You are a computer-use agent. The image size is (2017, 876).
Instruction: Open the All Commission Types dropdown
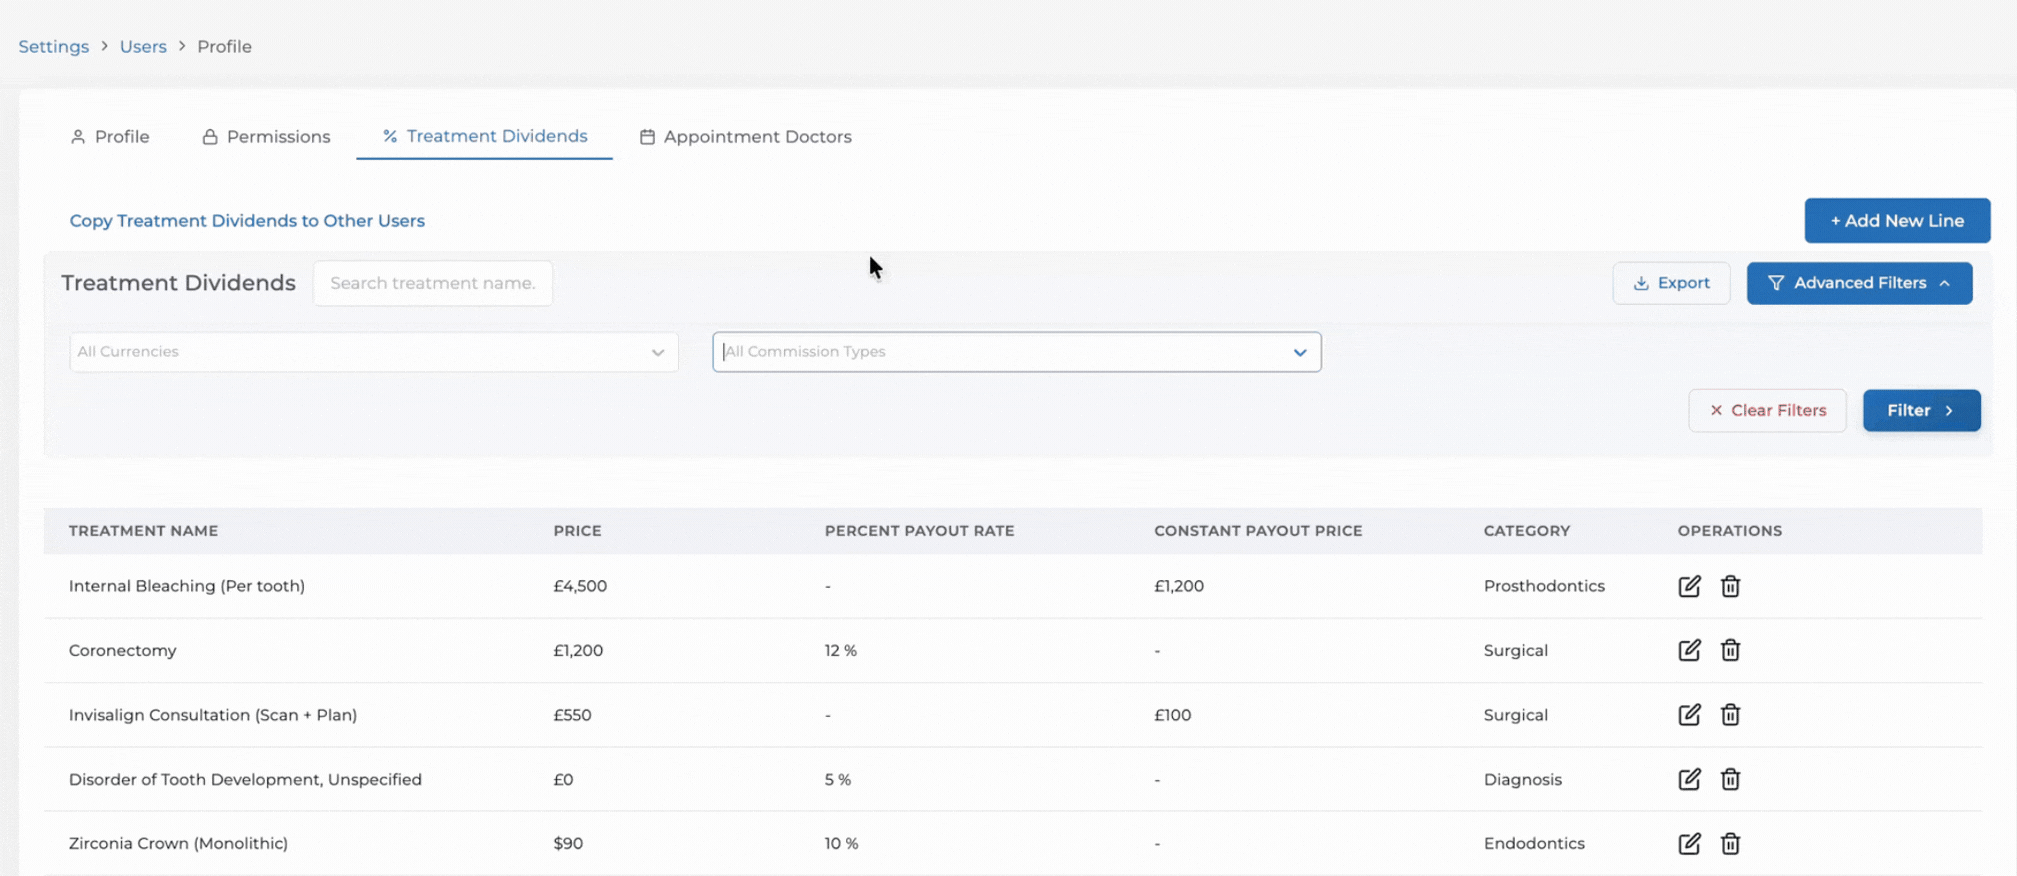pos(1017,352)
